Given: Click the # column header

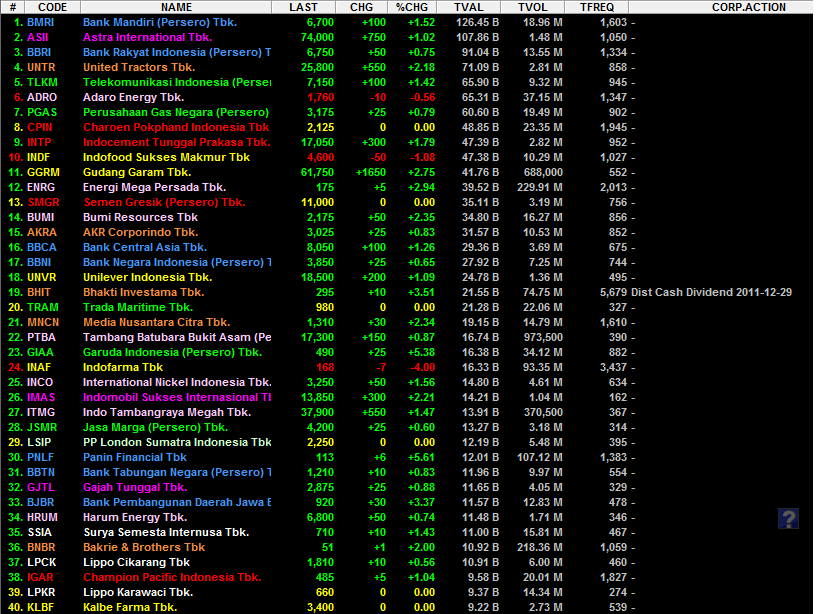Looking at the screenshot, I should (13, 7).
